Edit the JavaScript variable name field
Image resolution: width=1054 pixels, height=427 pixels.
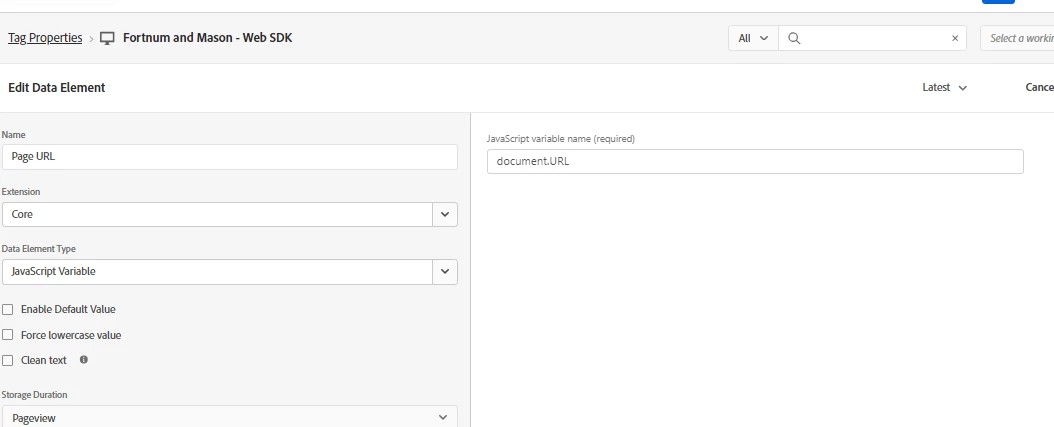coord(755,161)
